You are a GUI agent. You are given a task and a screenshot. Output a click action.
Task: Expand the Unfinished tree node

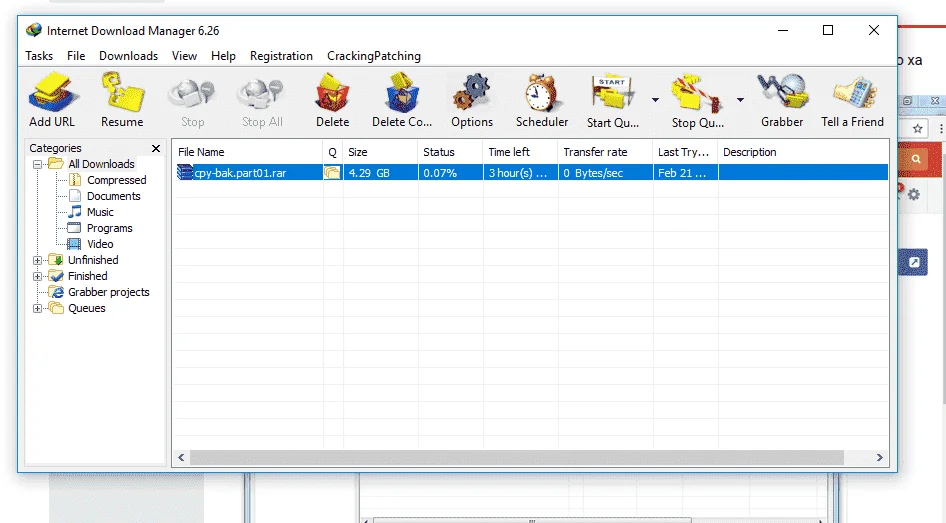click(x=37, y=260)
